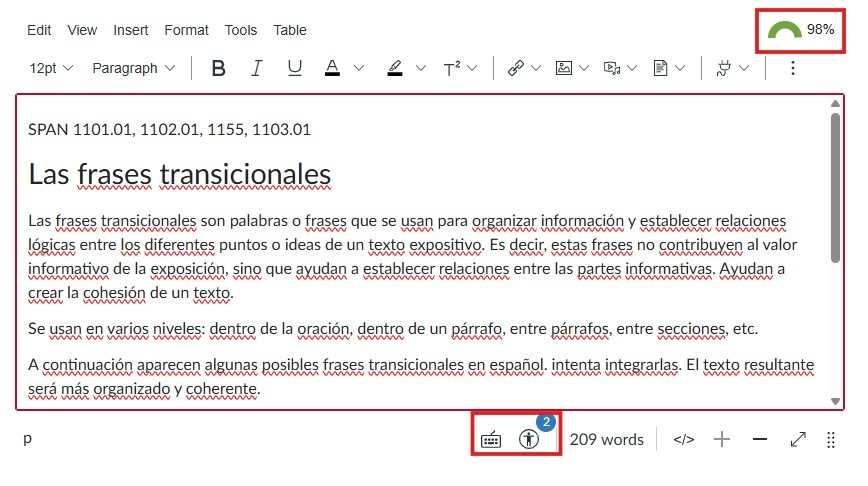Open the Table menu
The width and height of the screenshot is (868, 486).
click(290, 30)
